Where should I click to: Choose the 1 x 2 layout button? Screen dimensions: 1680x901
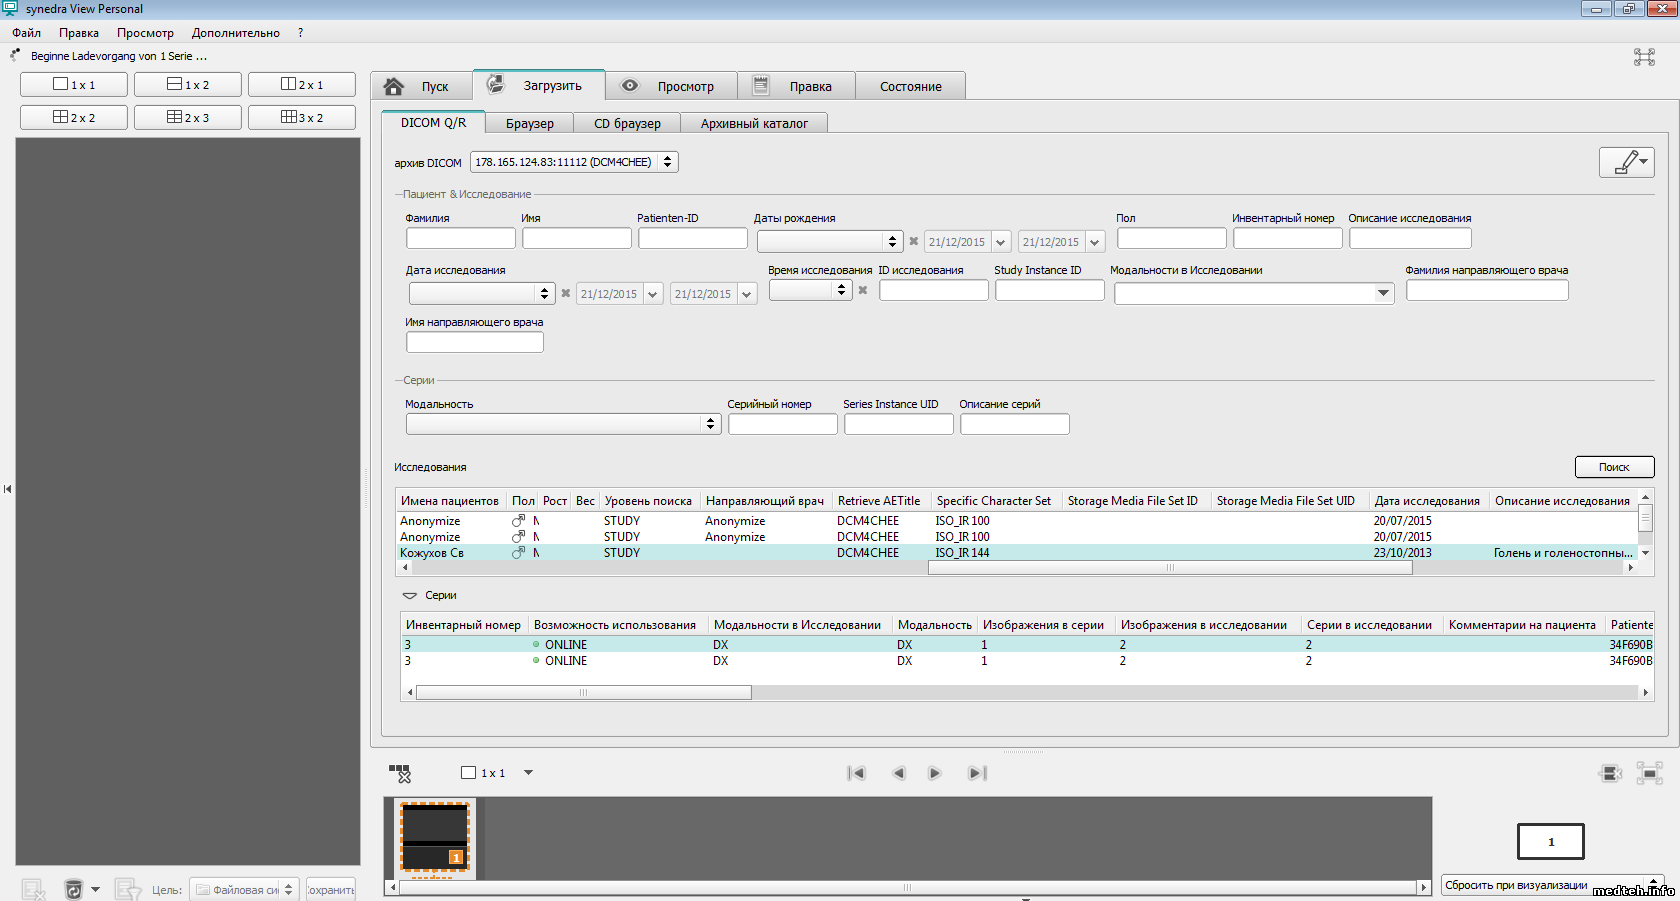point(188,85)
